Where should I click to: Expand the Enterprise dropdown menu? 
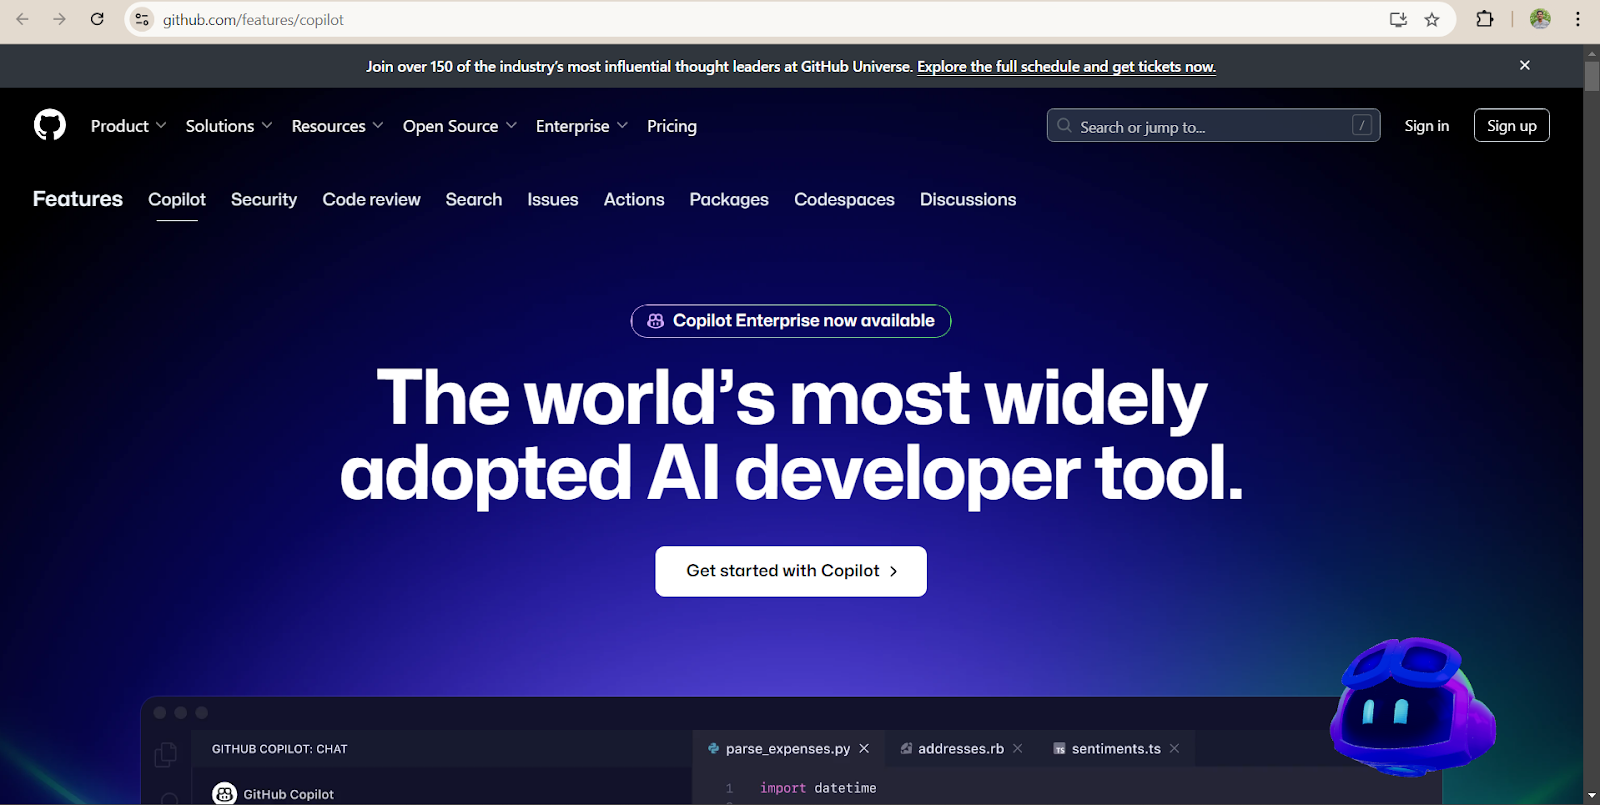coord(582,126)
